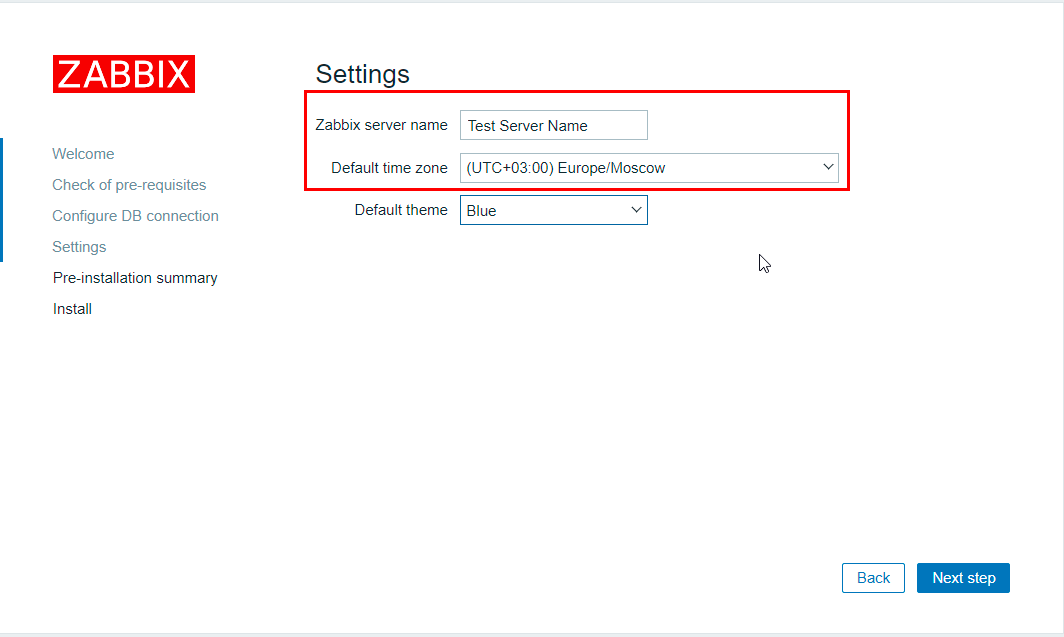The height and width of the screenshot is (637, 1064).
Task: Click the "Test Server Name" text
Action: point(528,126)
